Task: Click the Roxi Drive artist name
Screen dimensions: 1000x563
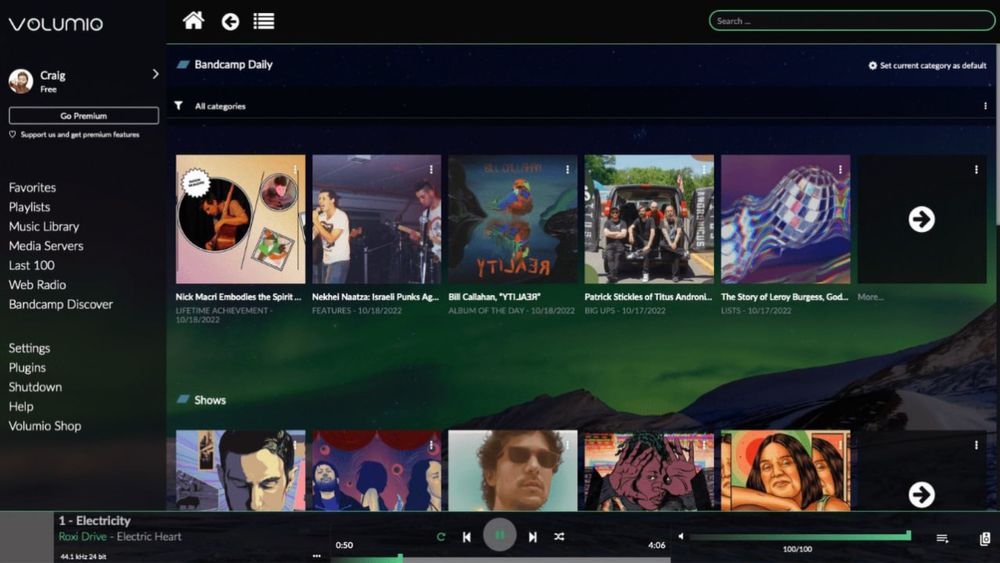Action: pyautogui.click(x=82, y=537)
